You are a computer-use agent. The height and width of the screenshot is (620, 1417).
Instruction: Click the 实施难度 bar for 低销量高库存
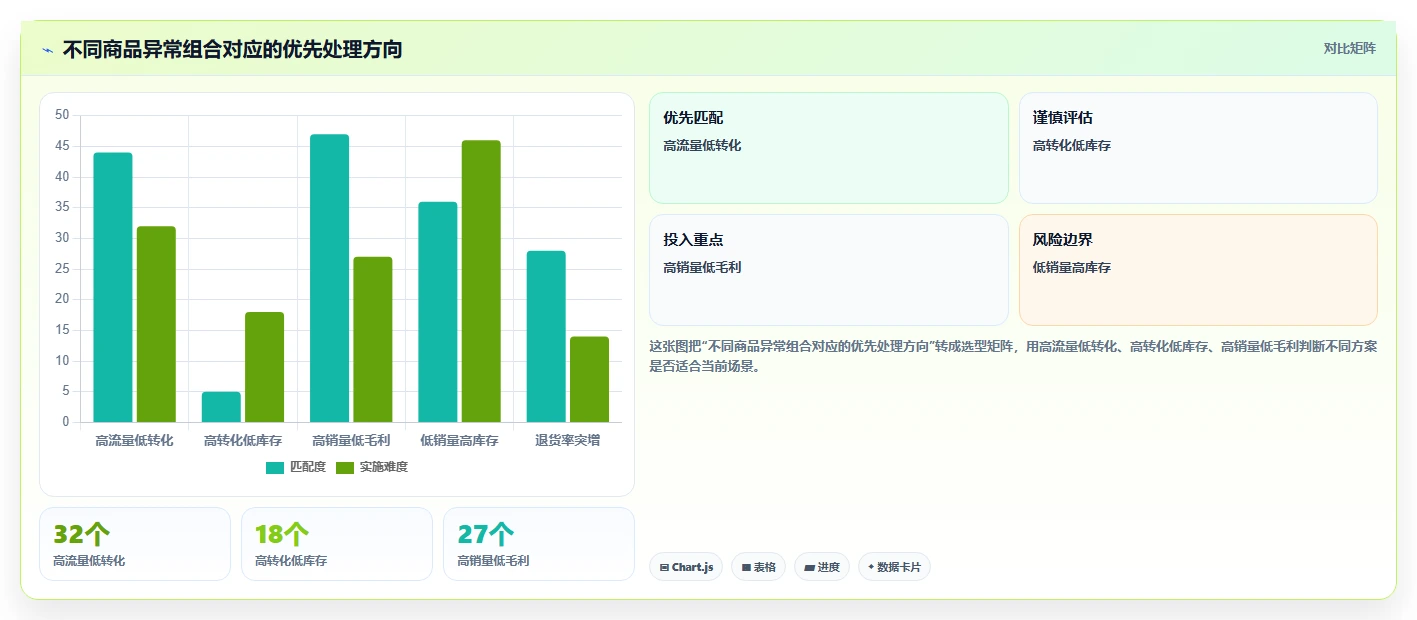click(x=480, y=281)
